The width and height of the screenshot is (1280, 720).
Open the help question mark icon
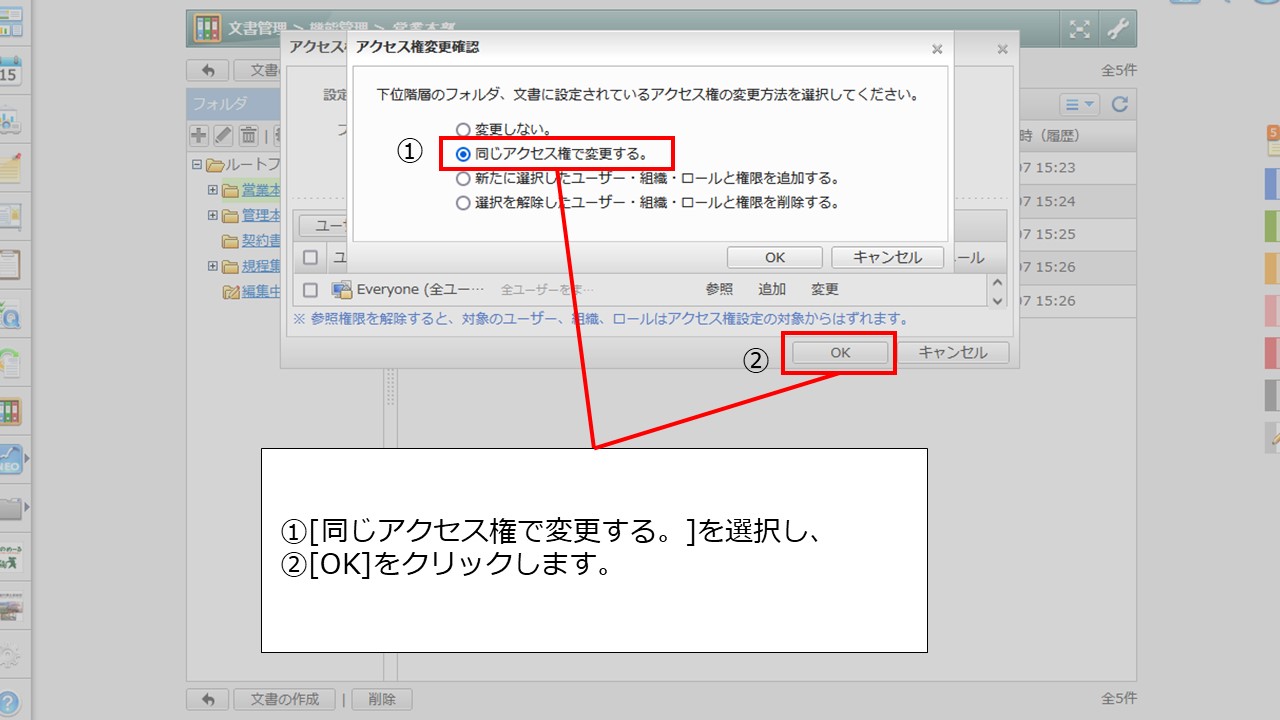10,702
